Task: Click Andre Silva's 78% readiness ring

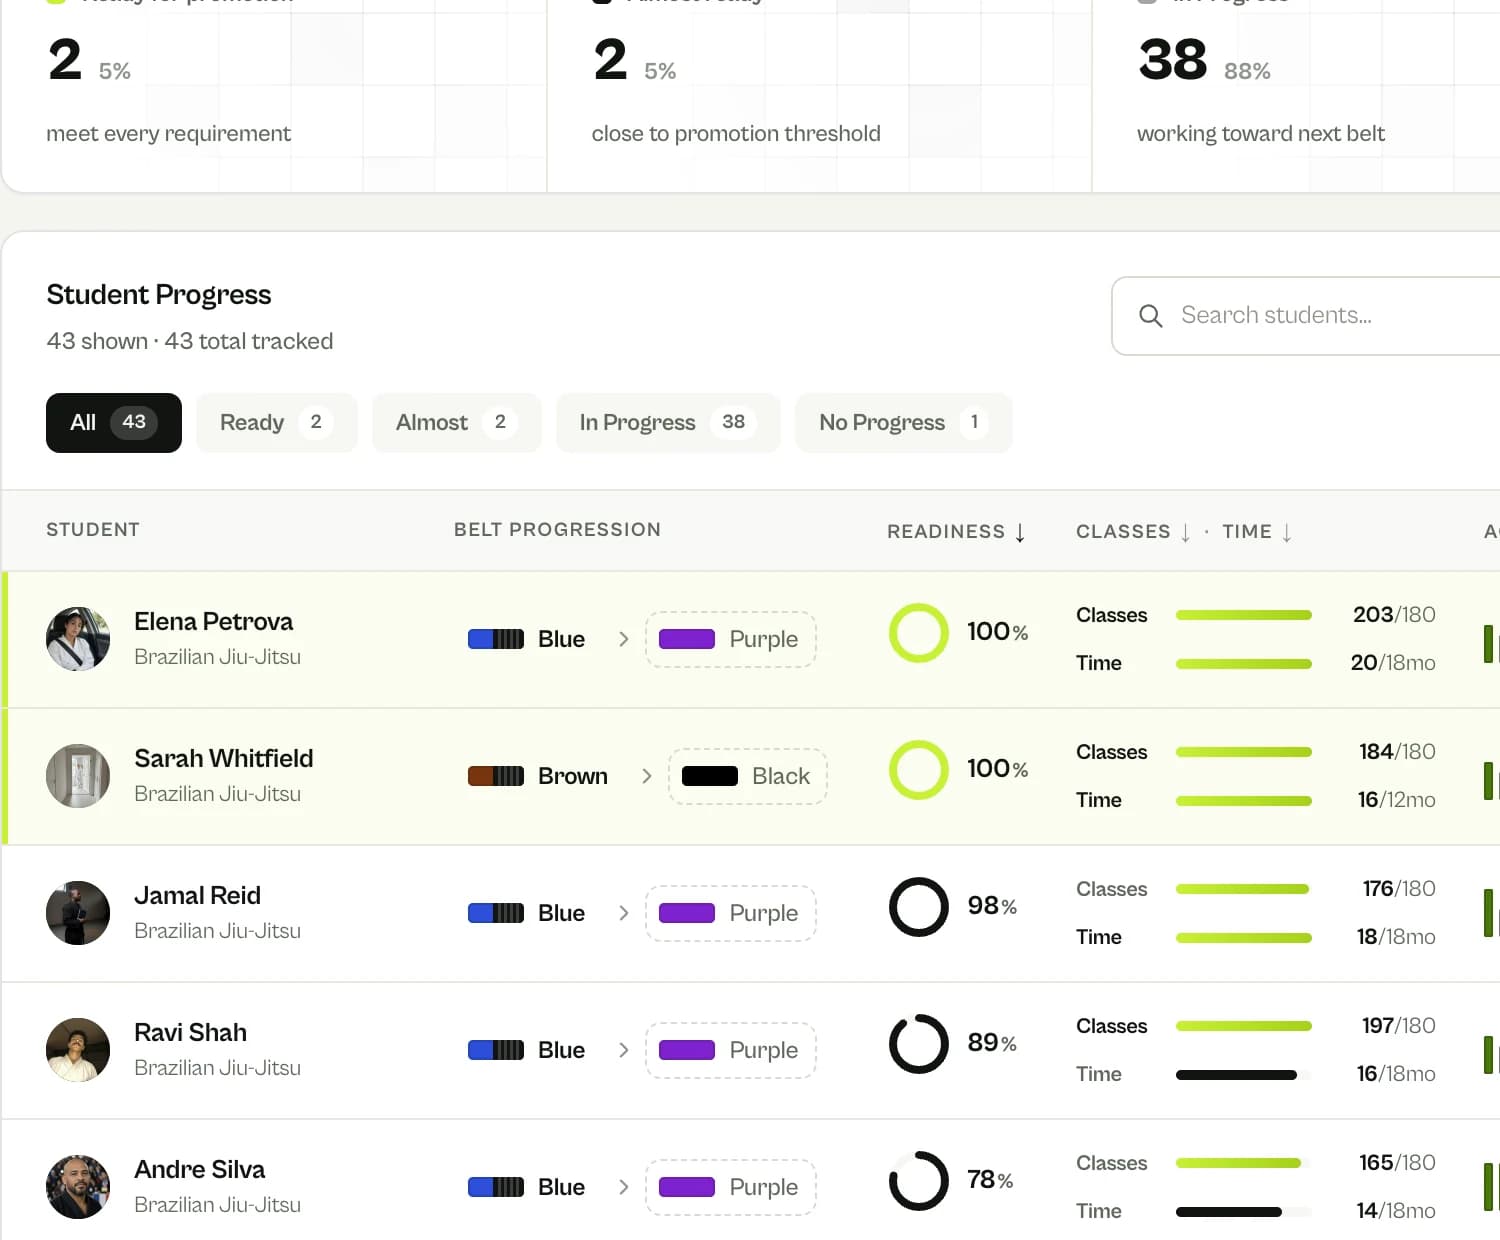Action: tap(919, 1181)
